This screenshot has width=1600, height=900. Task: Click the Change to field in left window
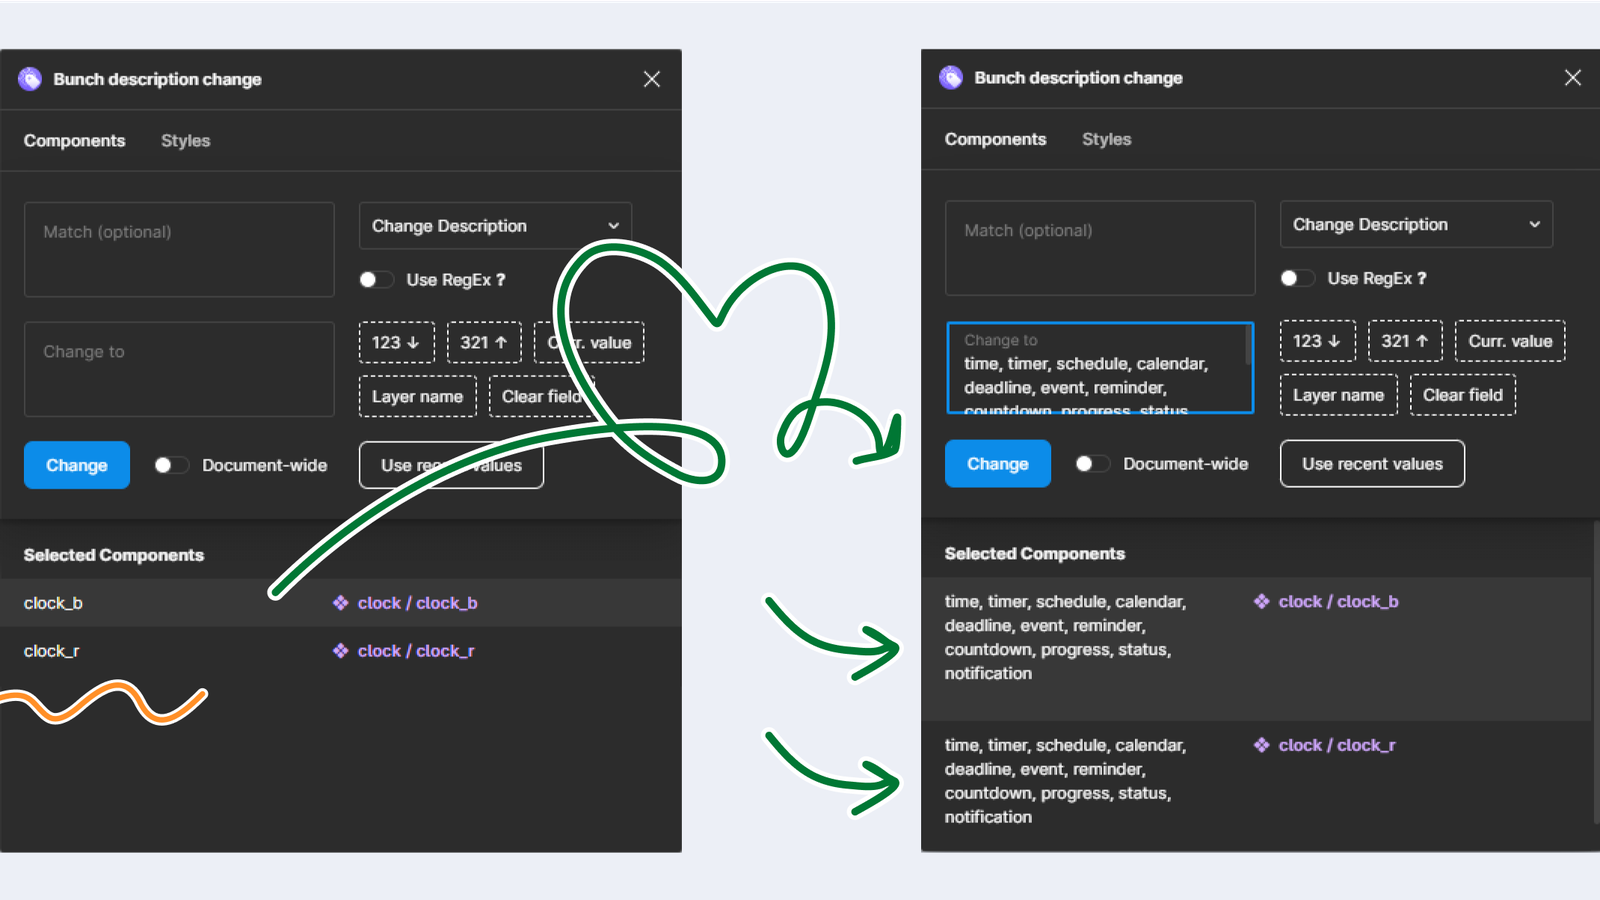(179, 369)
